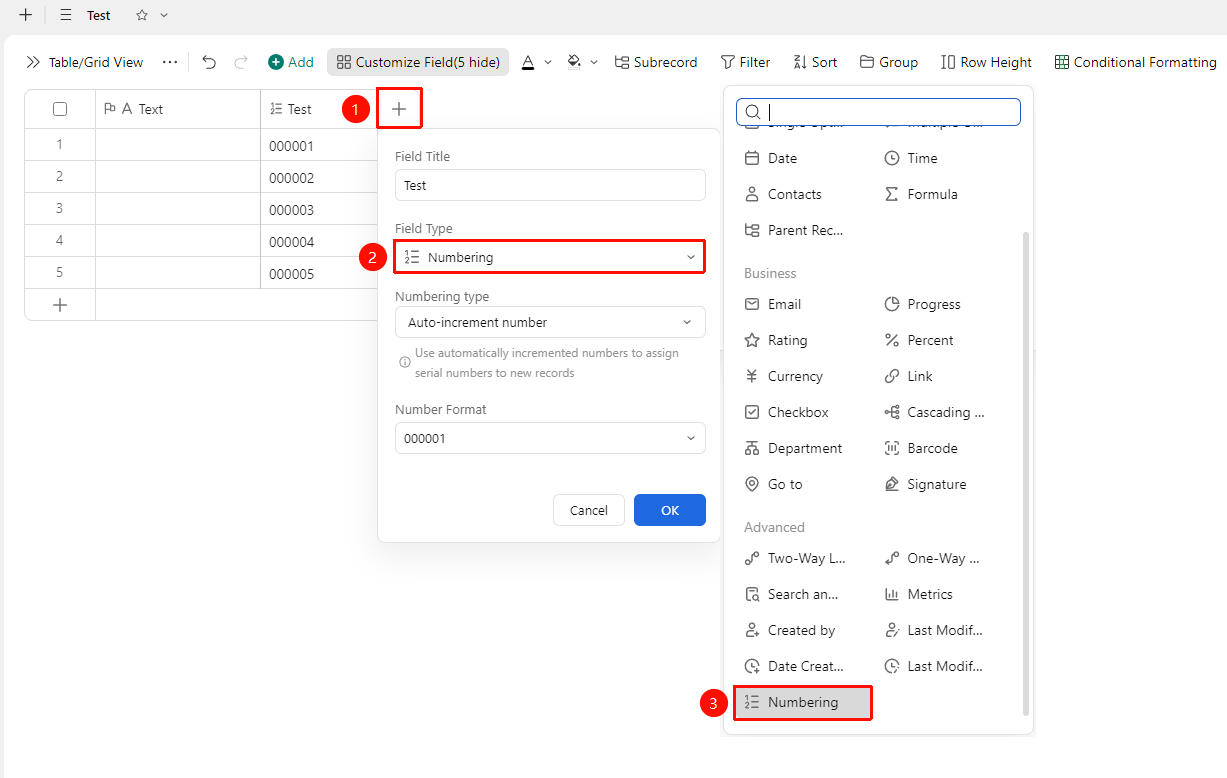Screen dimensions: 1227x778
Task: Open the fill color dropdown arrow
Action: (594, 62)
